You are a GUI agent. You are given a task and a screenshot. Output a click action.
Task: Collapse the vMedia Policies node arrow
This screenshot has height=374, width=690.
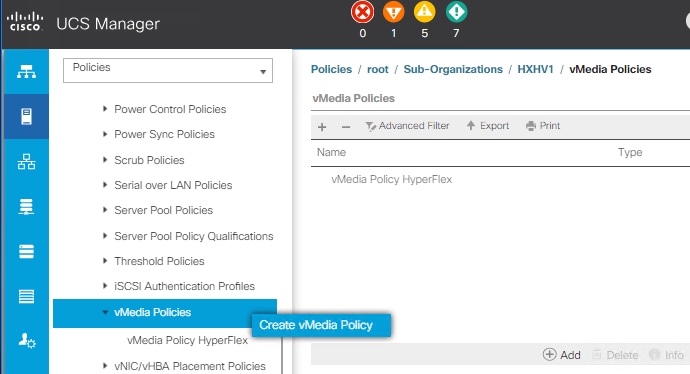pyautogui.click(x=105, y=312)
